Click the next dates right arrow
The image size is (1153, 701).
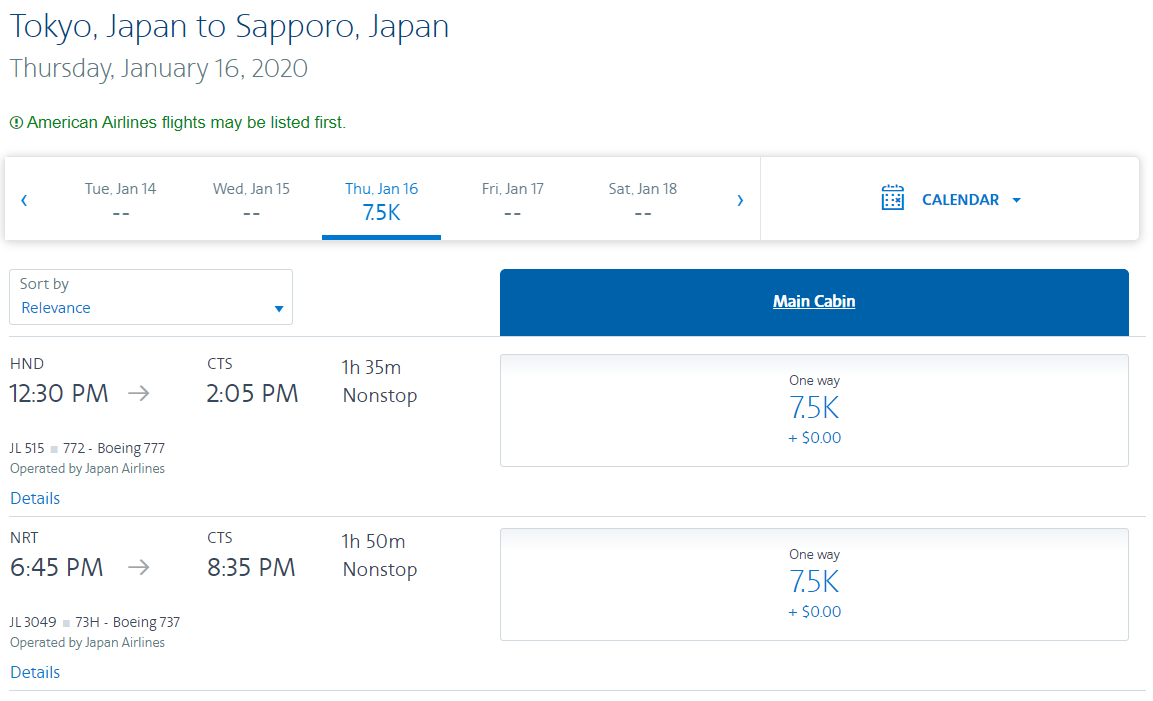click(740, 200)
